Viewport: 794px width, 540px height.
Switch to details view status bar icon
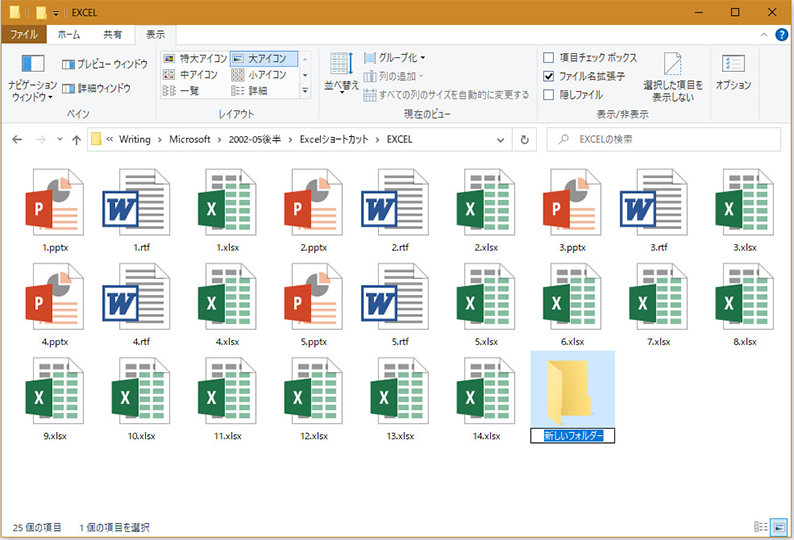[761, 527]
